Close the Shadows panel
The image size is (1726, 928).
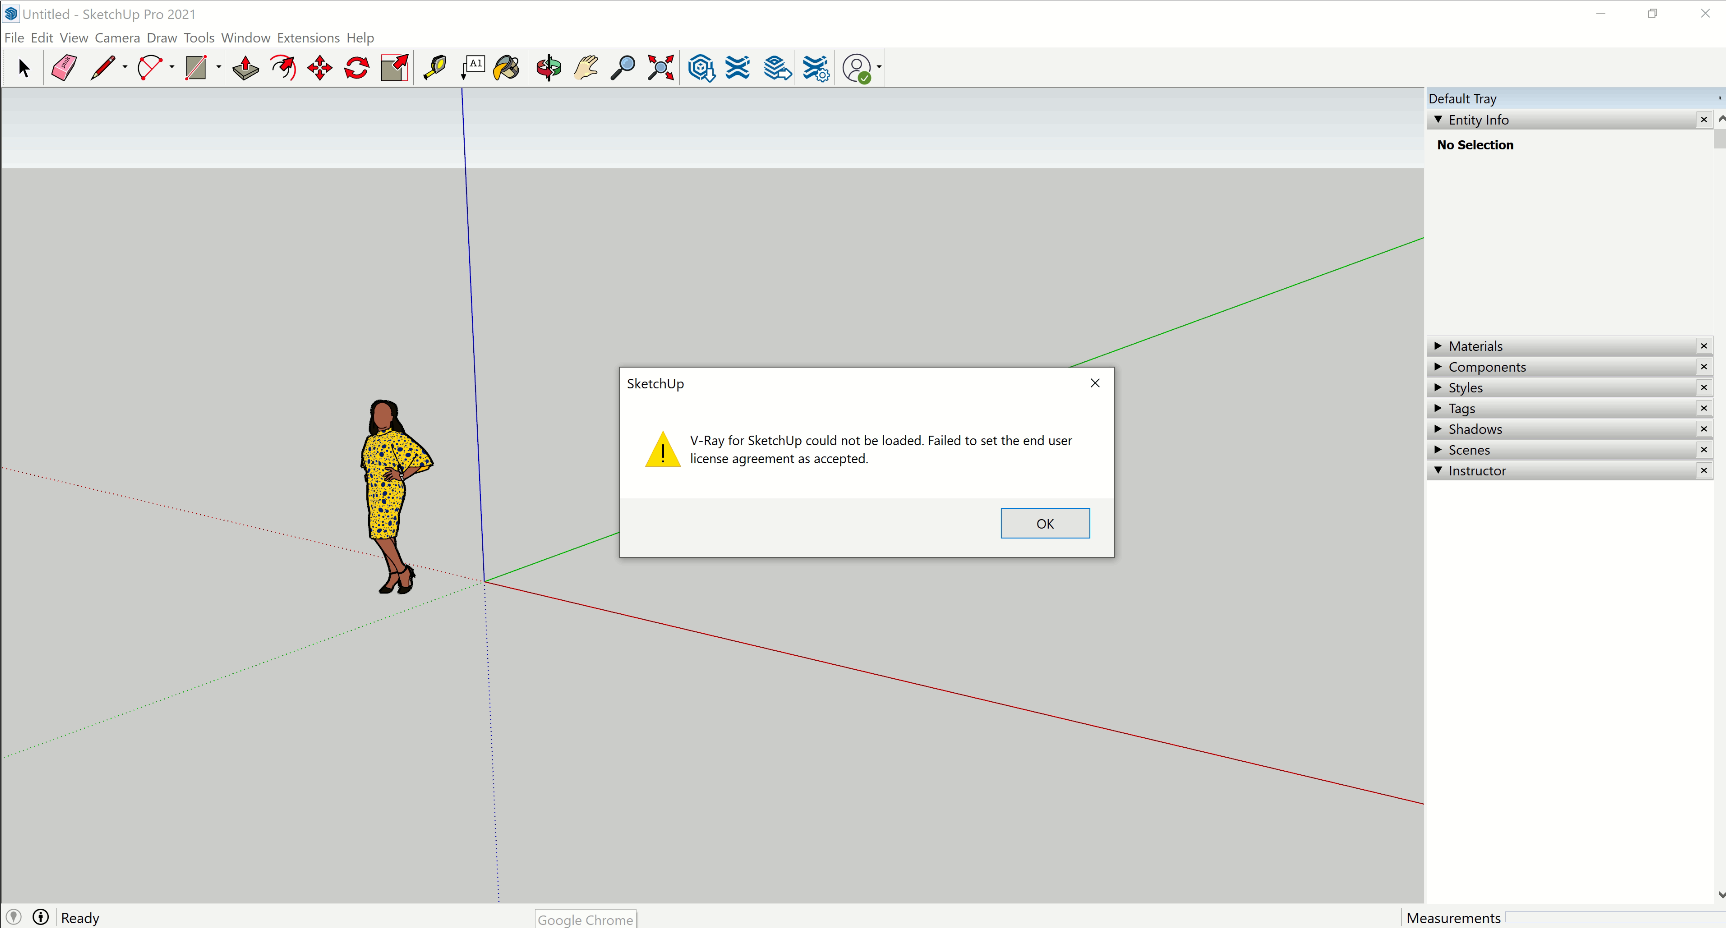click(x=1704, y=429)
